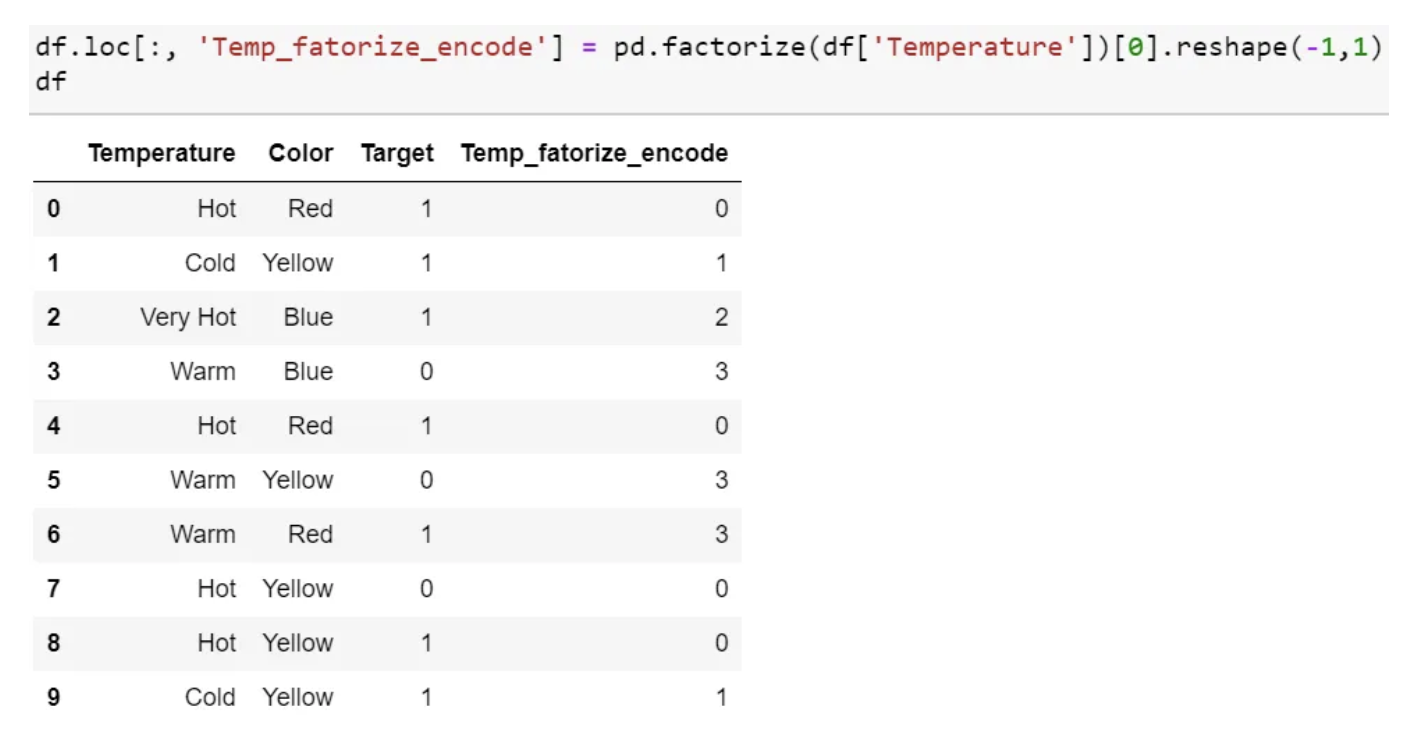Select the 'Cold' temperature cell in row 1
The width and height of the screenshot is (1402, 750).
[210, 263]
